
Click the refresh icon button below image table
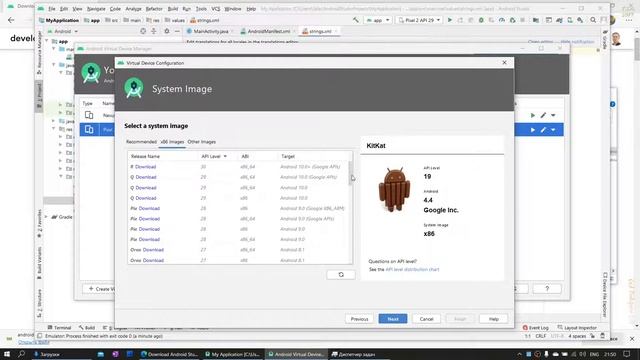coord(341,275)
